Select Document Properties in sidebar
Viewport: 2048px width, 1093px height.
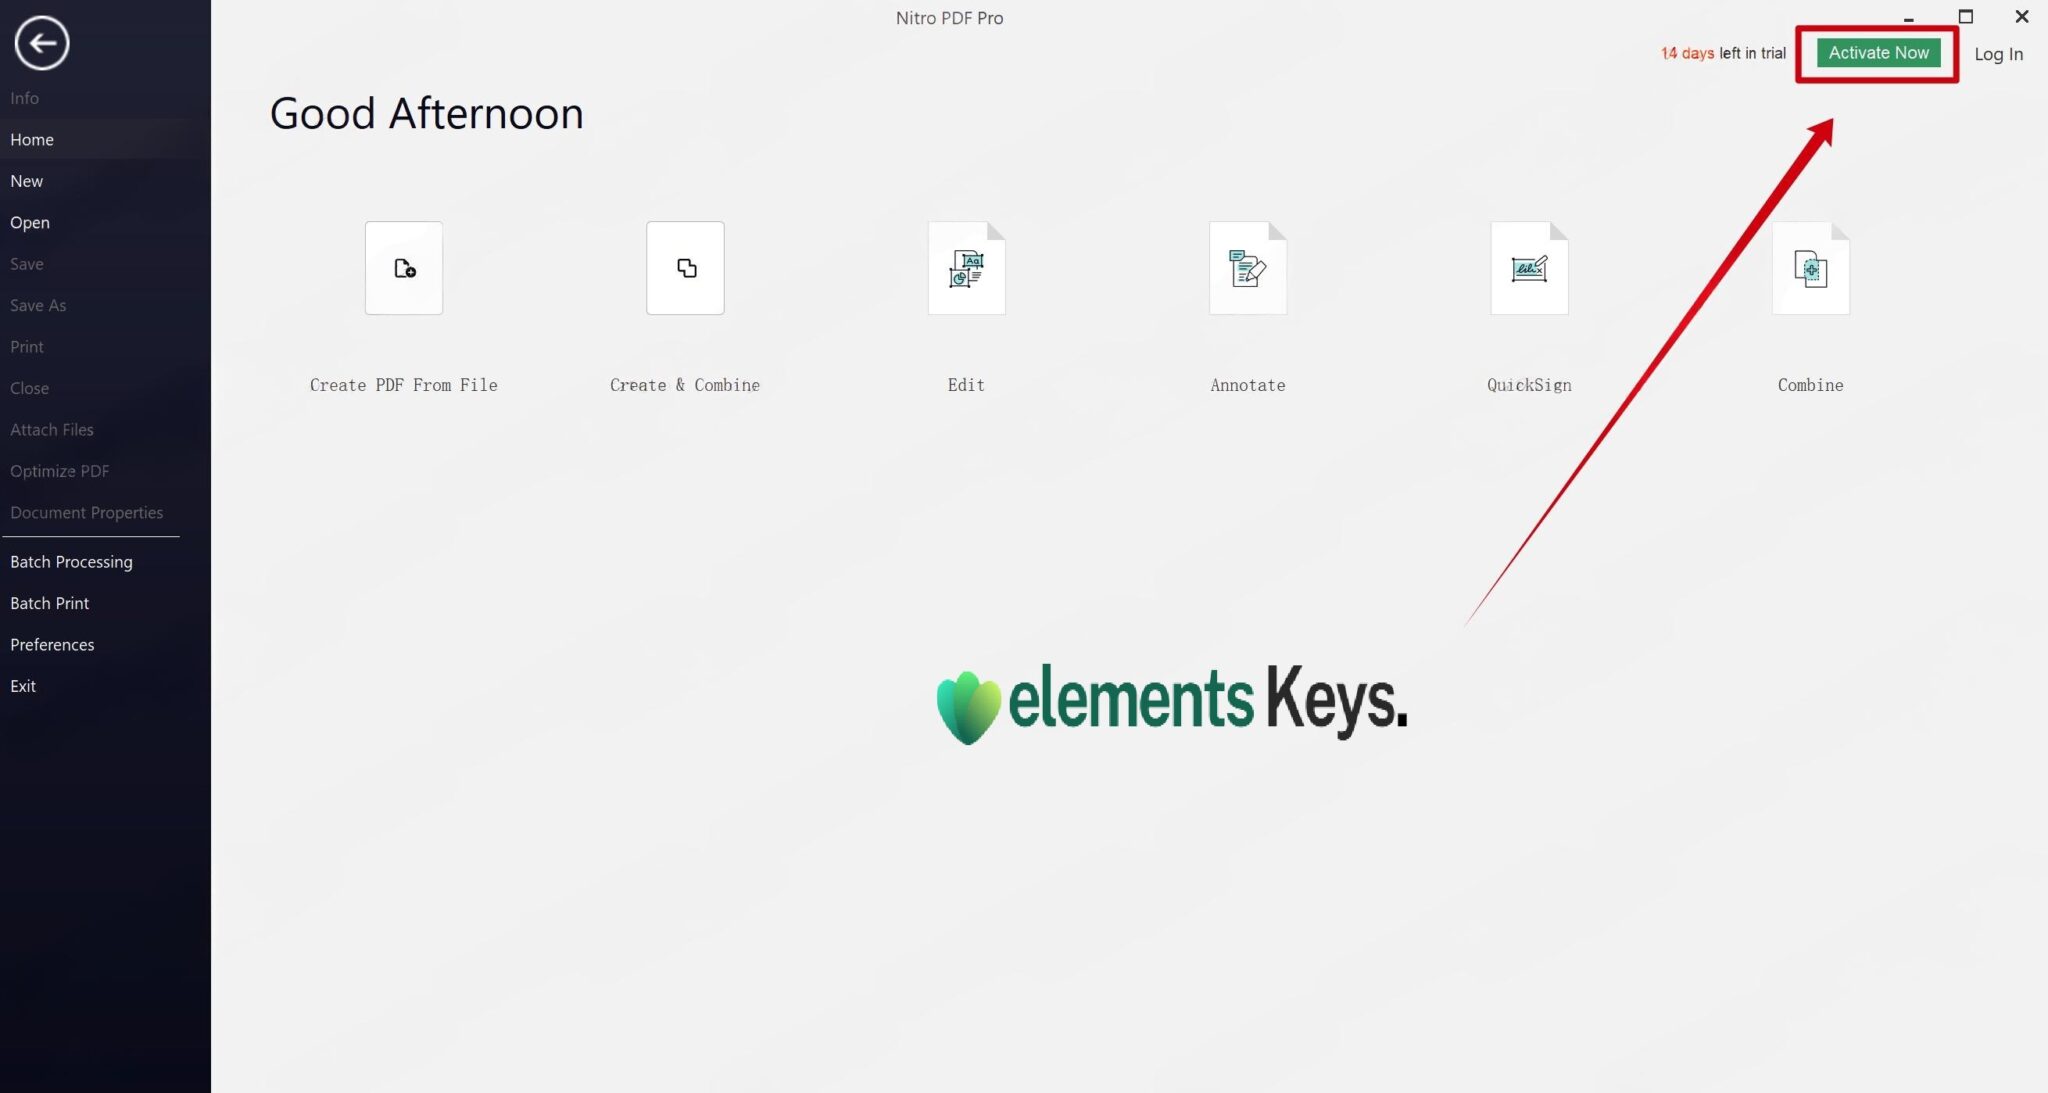click(x=86, y=512)
